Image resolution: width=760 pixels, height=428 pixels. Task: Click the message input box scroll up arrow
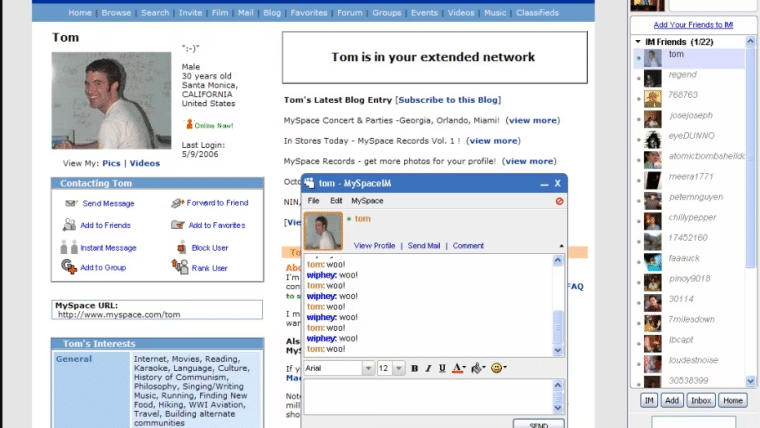(557, 385)
